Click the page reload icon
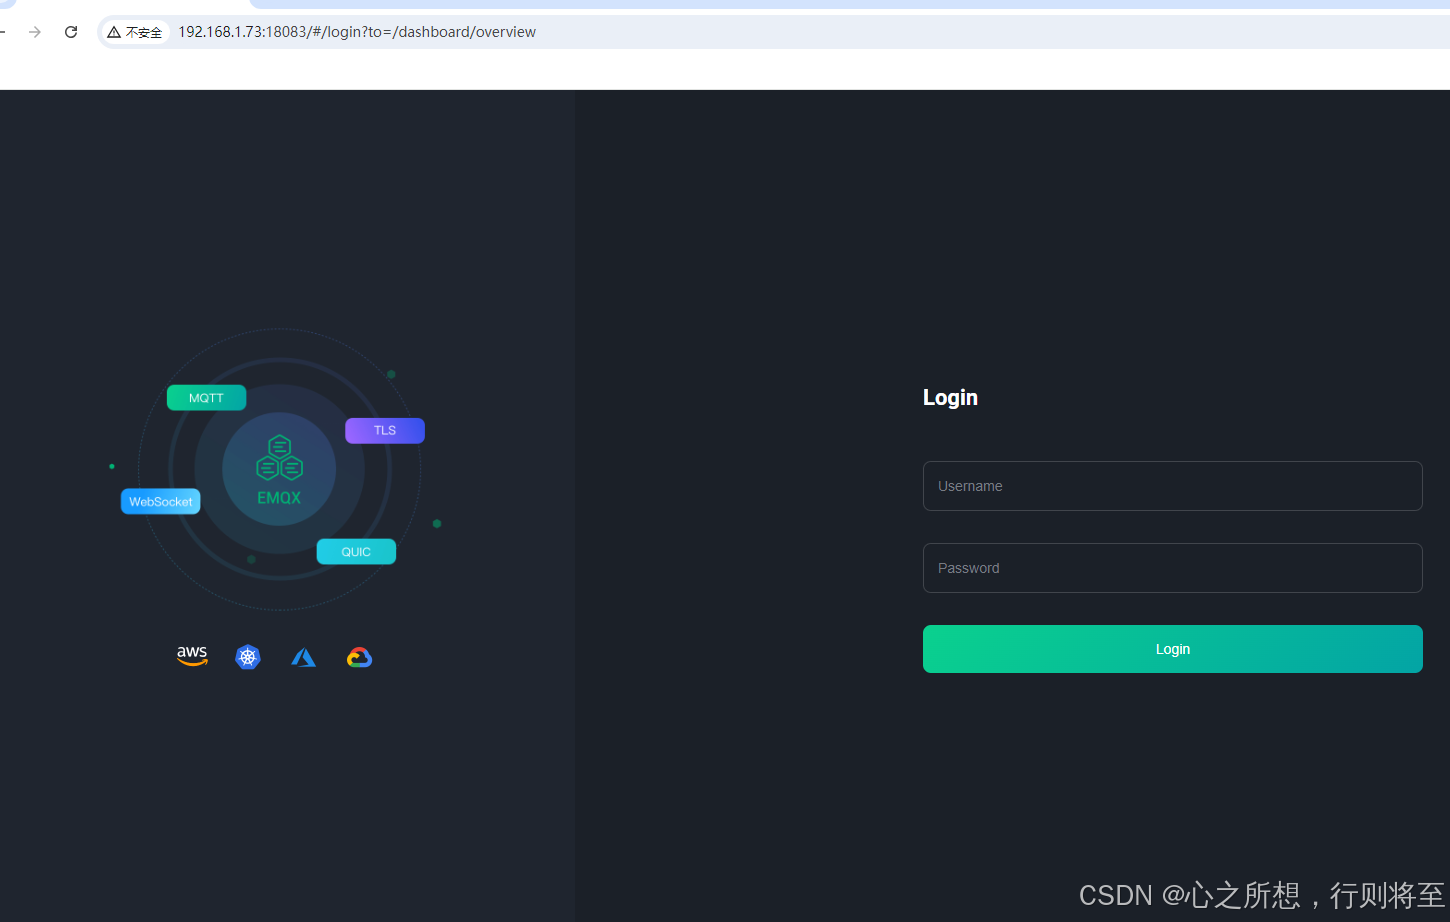 point(70,31)
